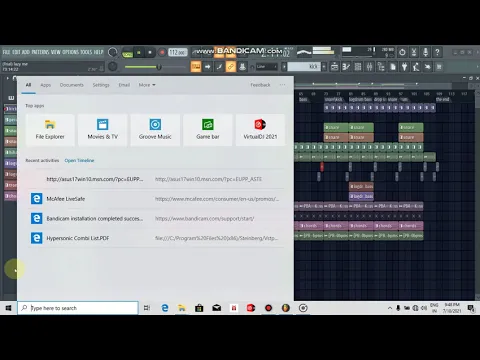Open the Line snap dropdown
Viewport: 480px width, 360px height.
coord(266,67)
